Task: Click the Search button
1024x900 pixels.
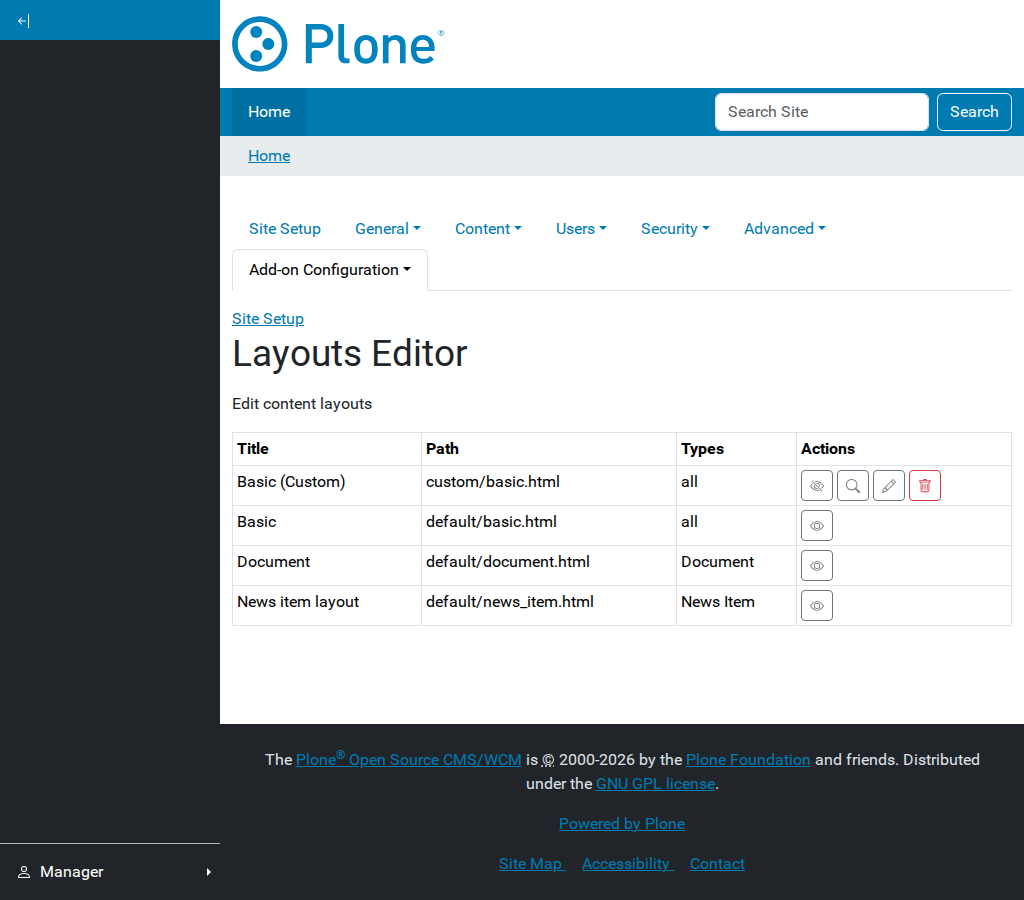Action: coord(974,112)
